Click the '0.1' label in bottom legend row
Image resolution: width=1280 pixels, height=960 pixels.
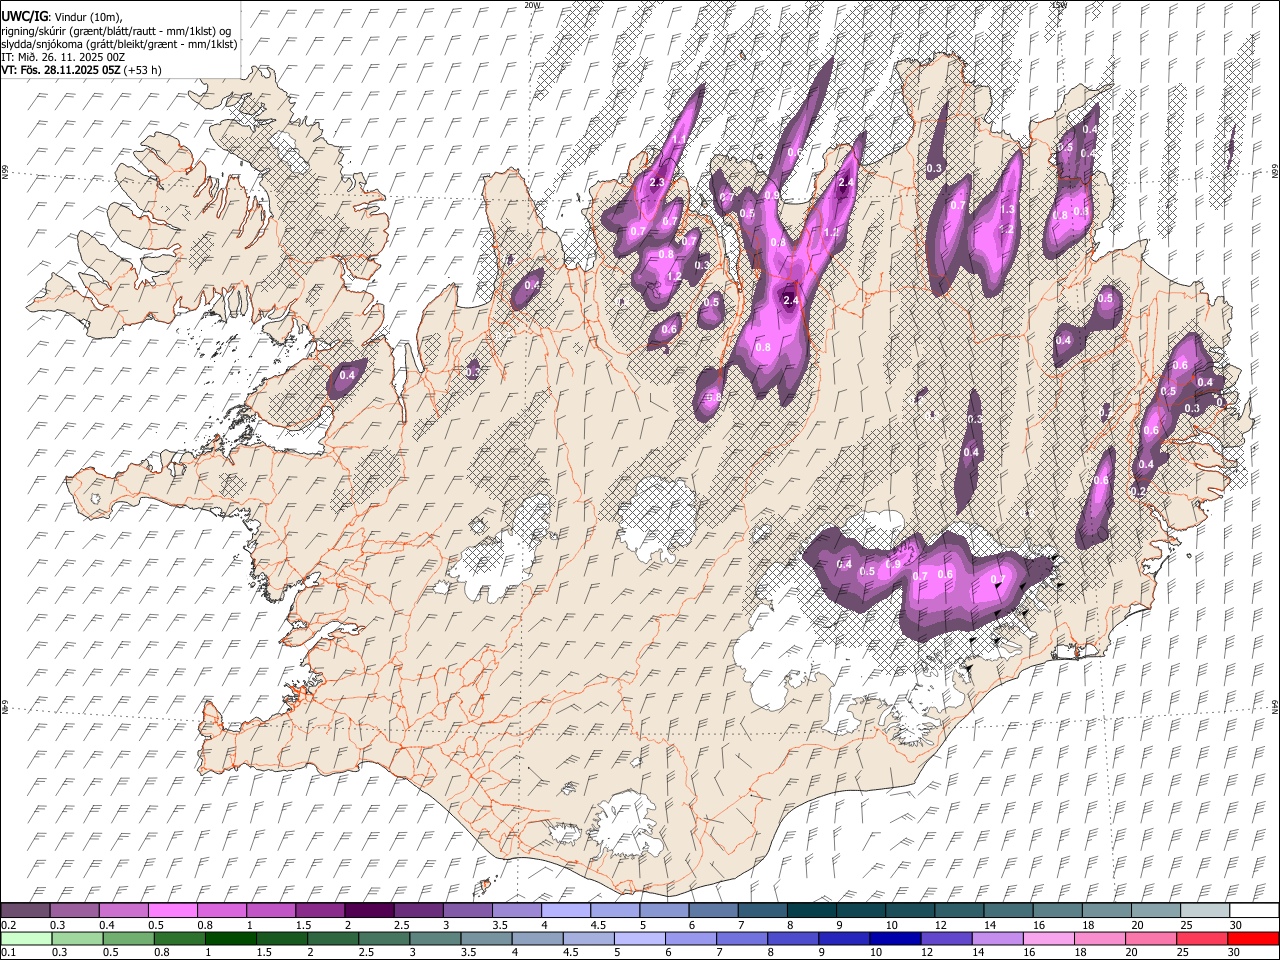[x=9, y=952]
